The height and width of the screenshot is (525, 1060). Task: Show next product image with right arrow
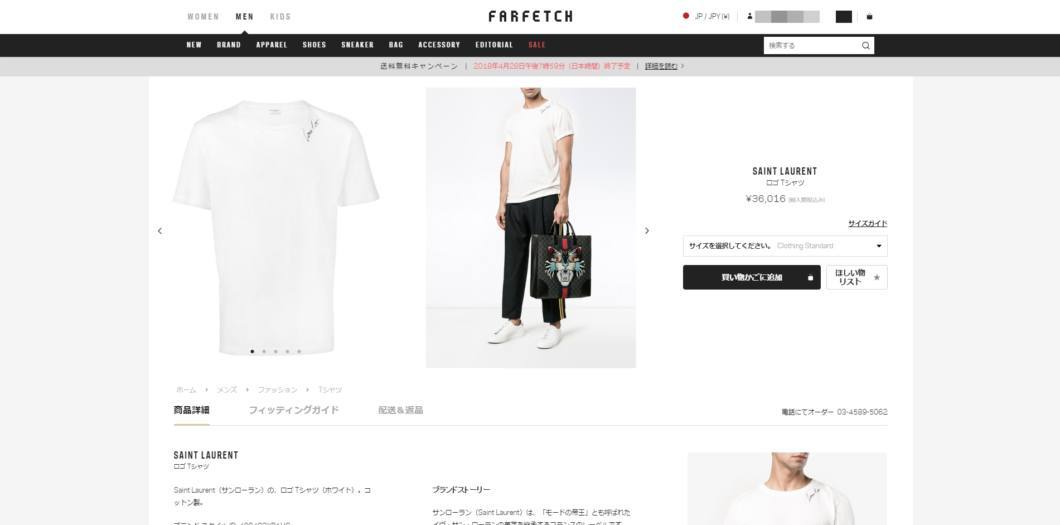point(647,231)
